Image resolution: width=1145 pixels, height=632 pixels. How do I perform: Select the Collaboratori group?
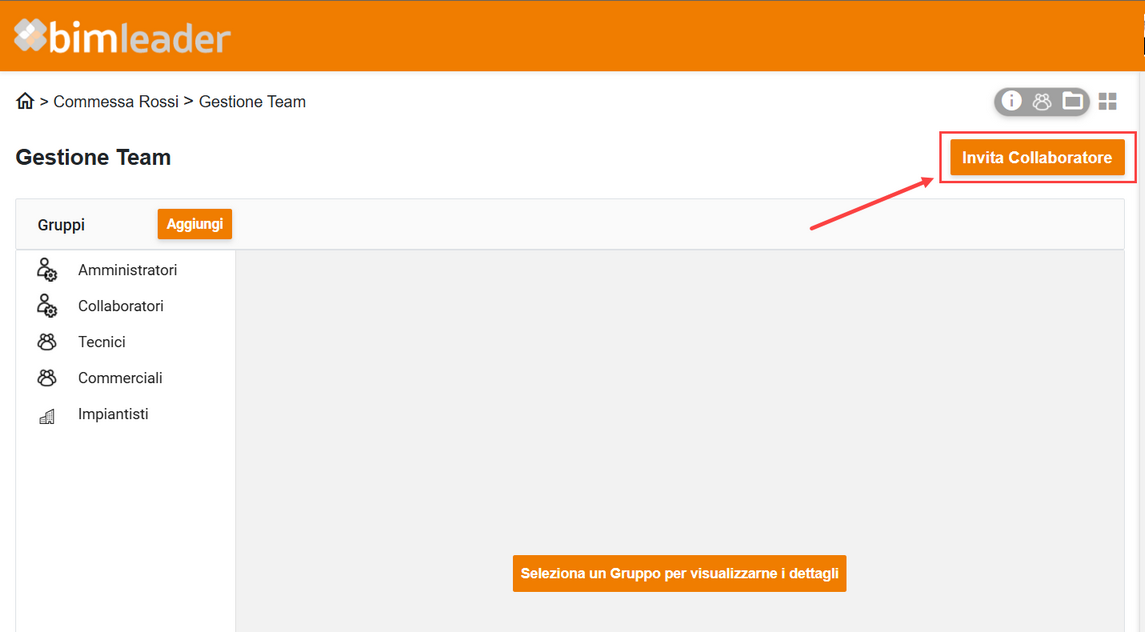click(x=126, y=305)
